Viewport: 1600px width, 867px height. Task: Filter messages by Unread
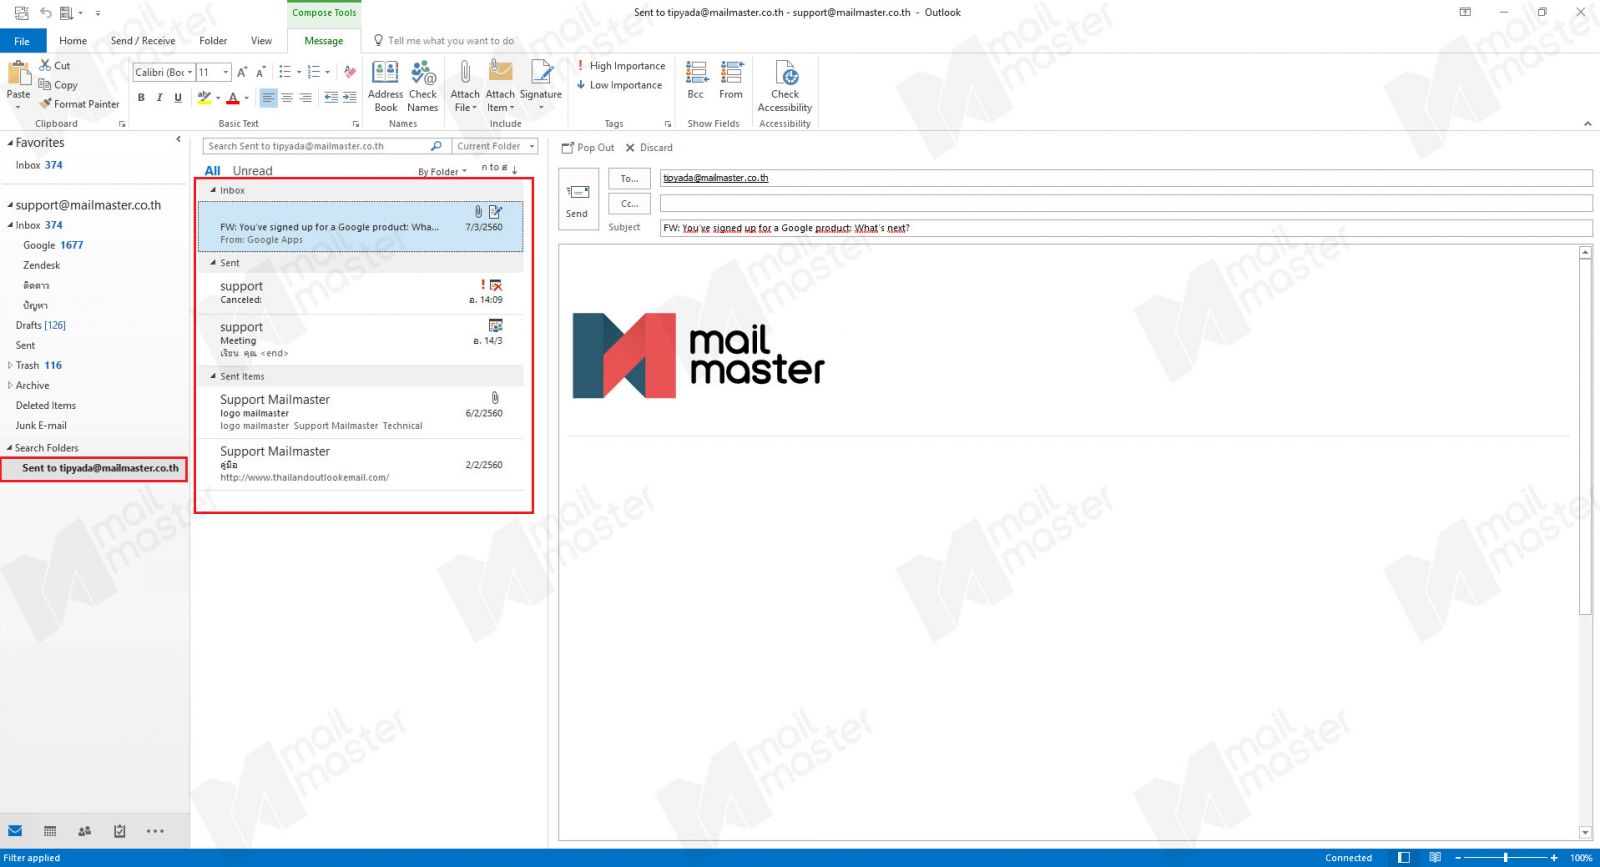tap(252, 171)
